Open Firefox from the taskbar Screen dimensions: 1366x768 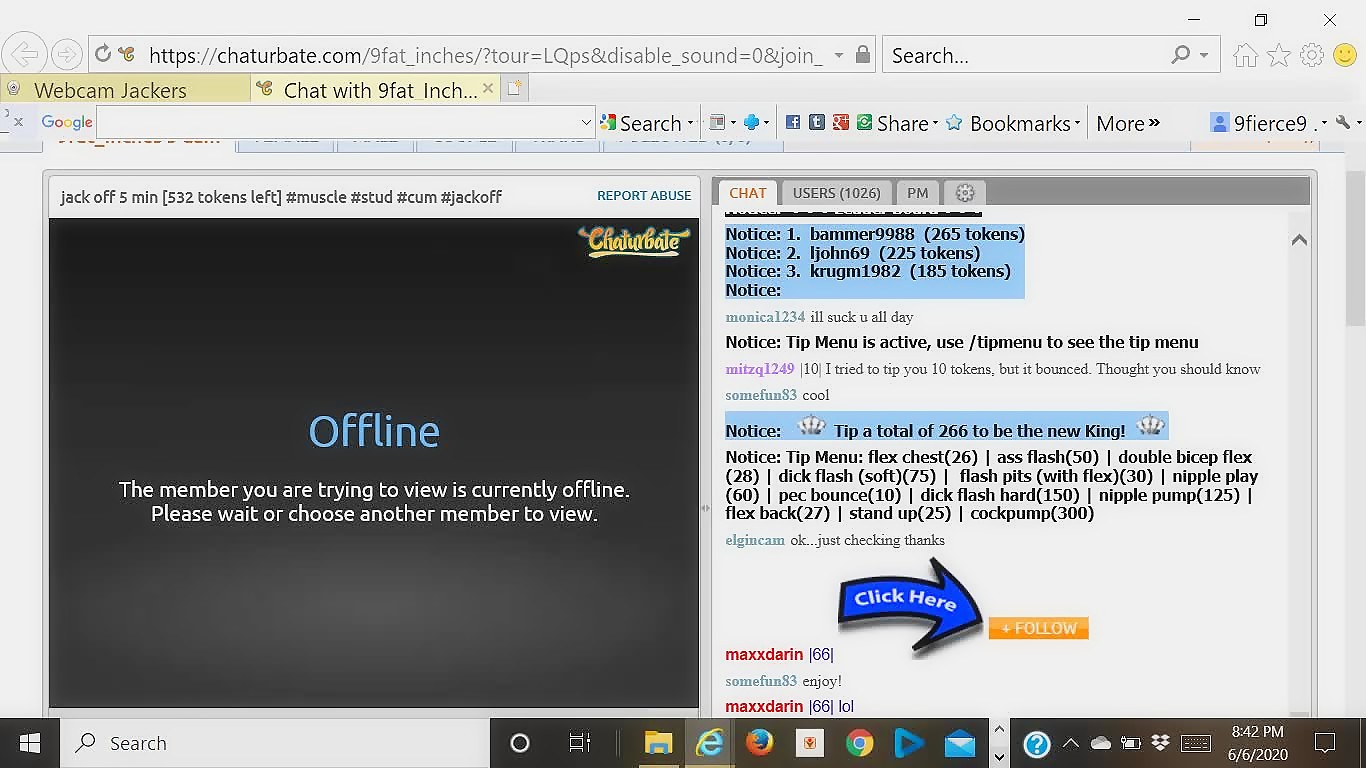tap(760, 743)
